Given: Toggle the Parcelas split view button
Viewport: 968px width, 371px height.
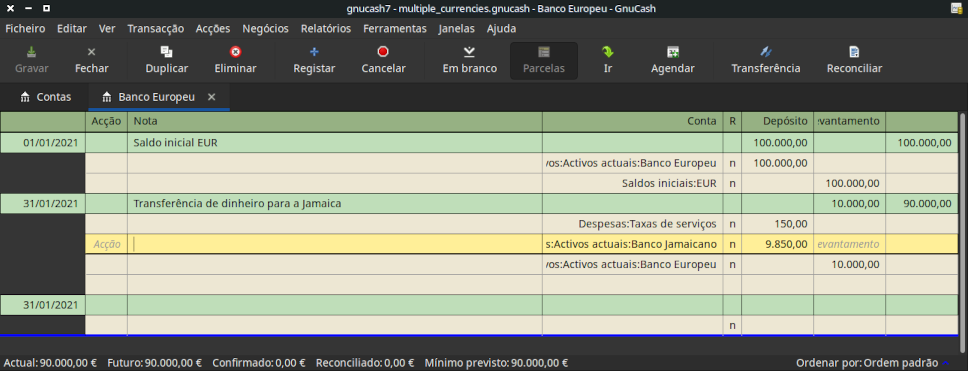Looking at the screenshot, I should (x=544, y=60).
